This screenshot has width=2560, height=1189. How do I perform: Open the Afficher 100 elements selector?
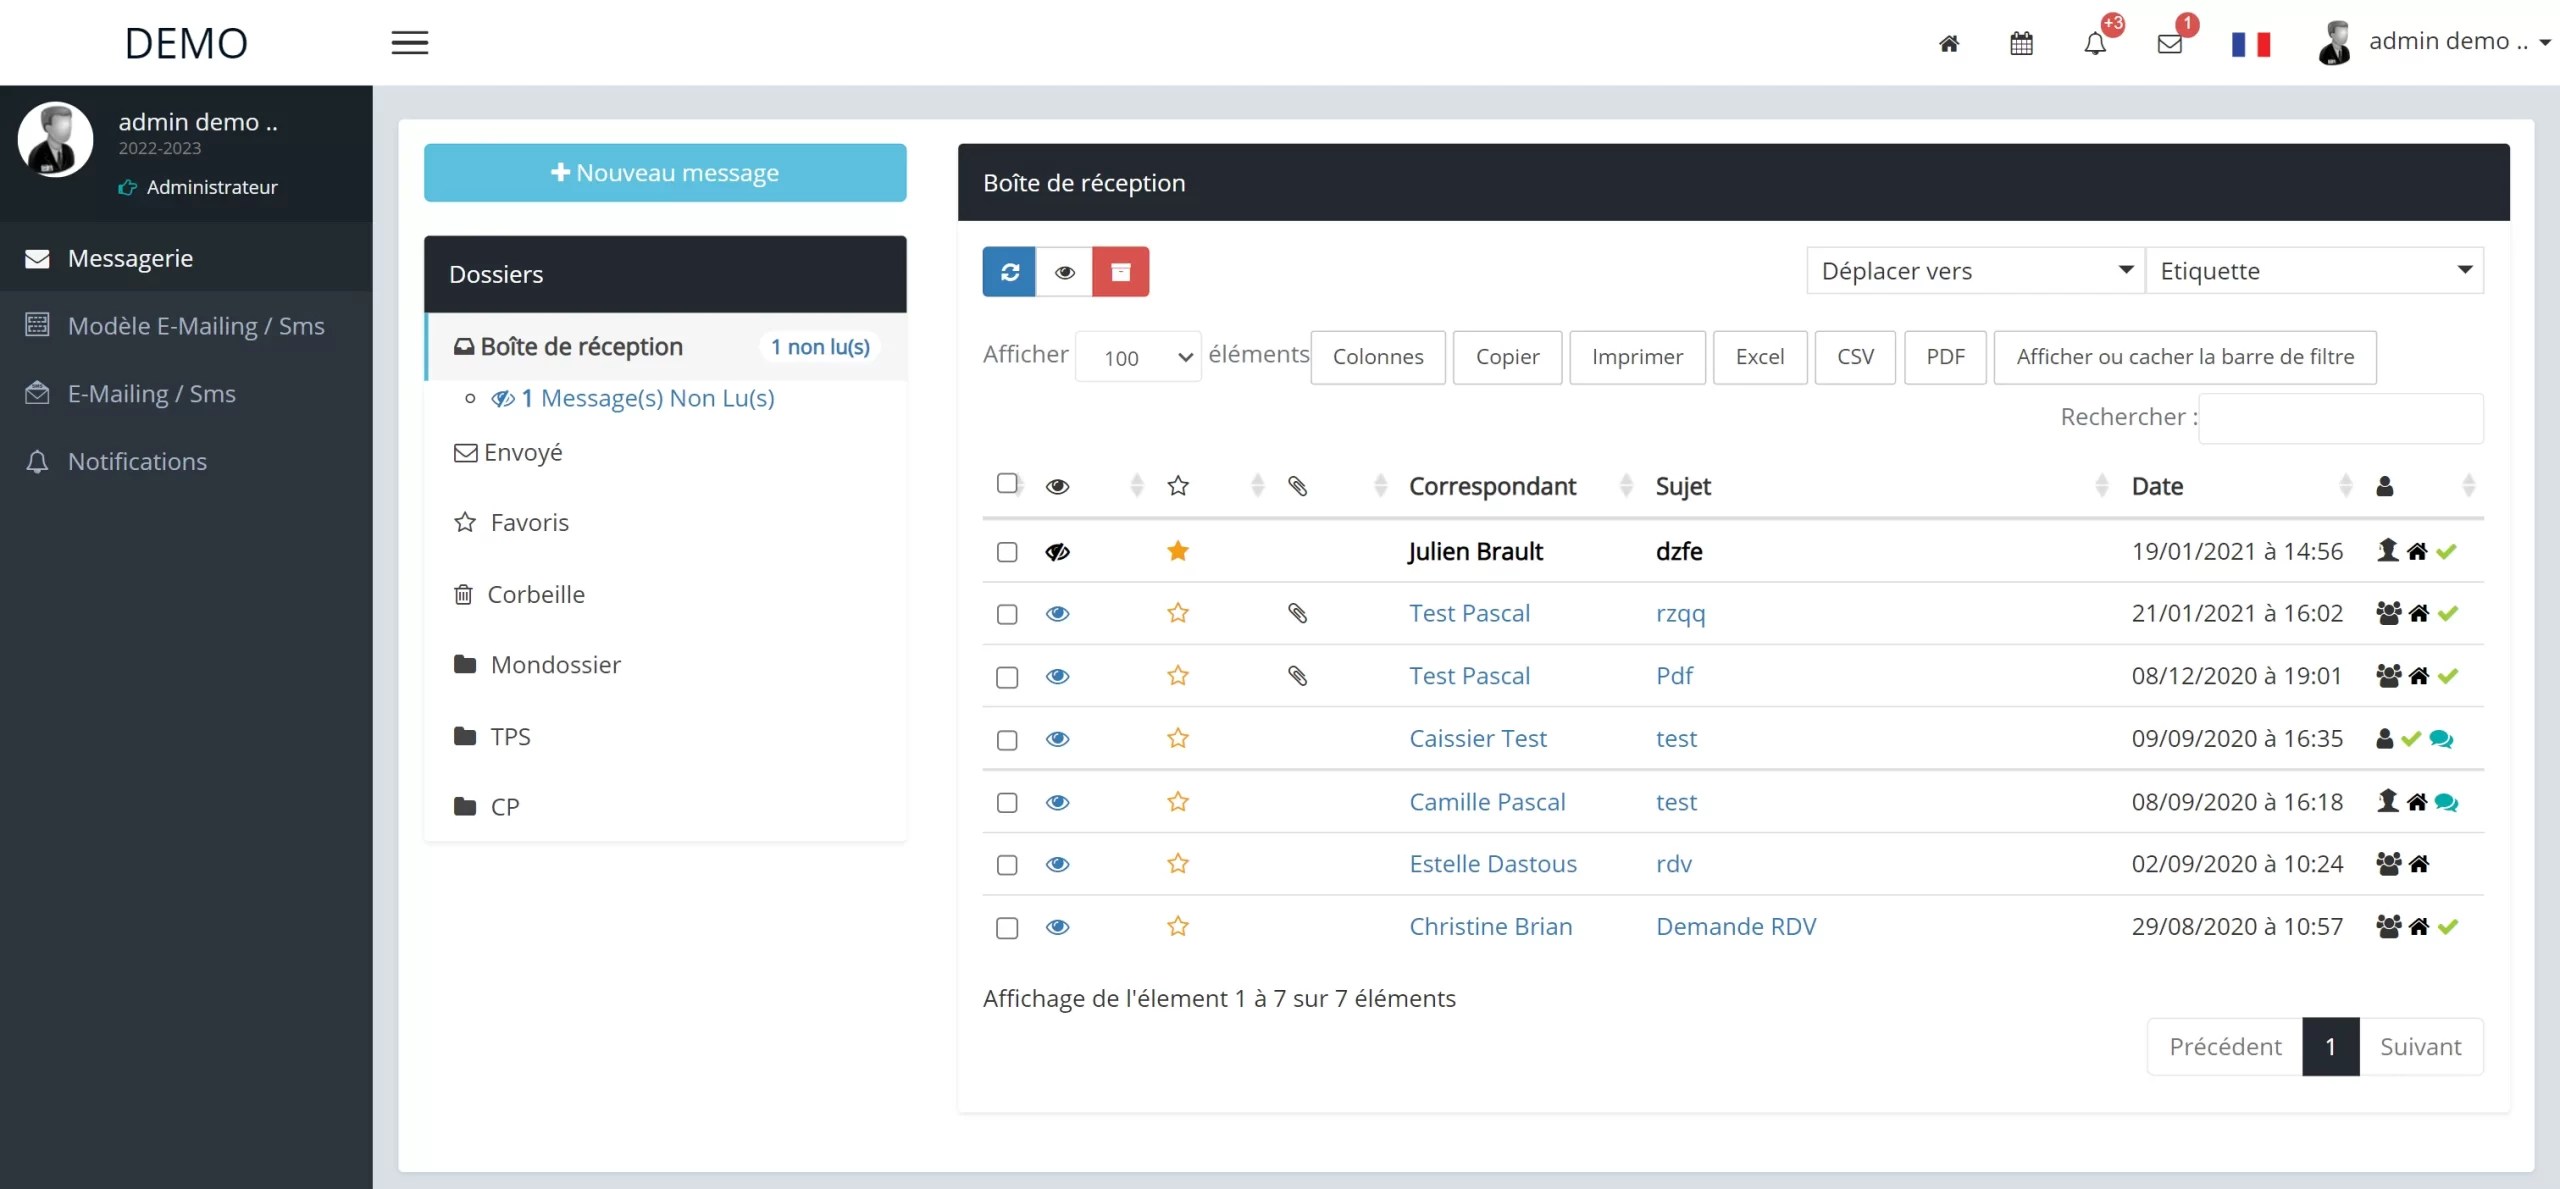pyautogui.click(x=1138, y=357)
